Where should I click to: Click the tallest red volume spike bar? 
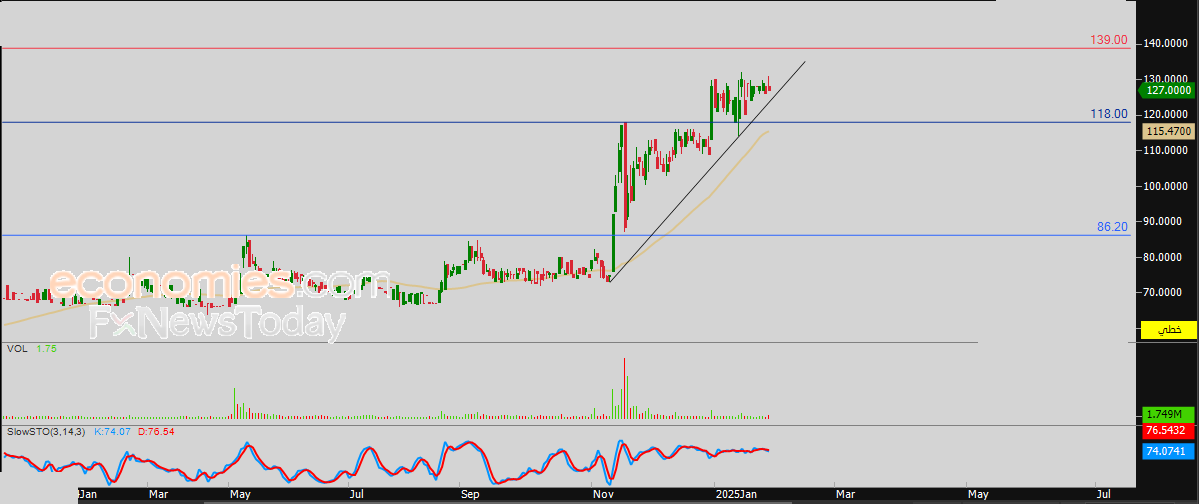click(626, 388)
